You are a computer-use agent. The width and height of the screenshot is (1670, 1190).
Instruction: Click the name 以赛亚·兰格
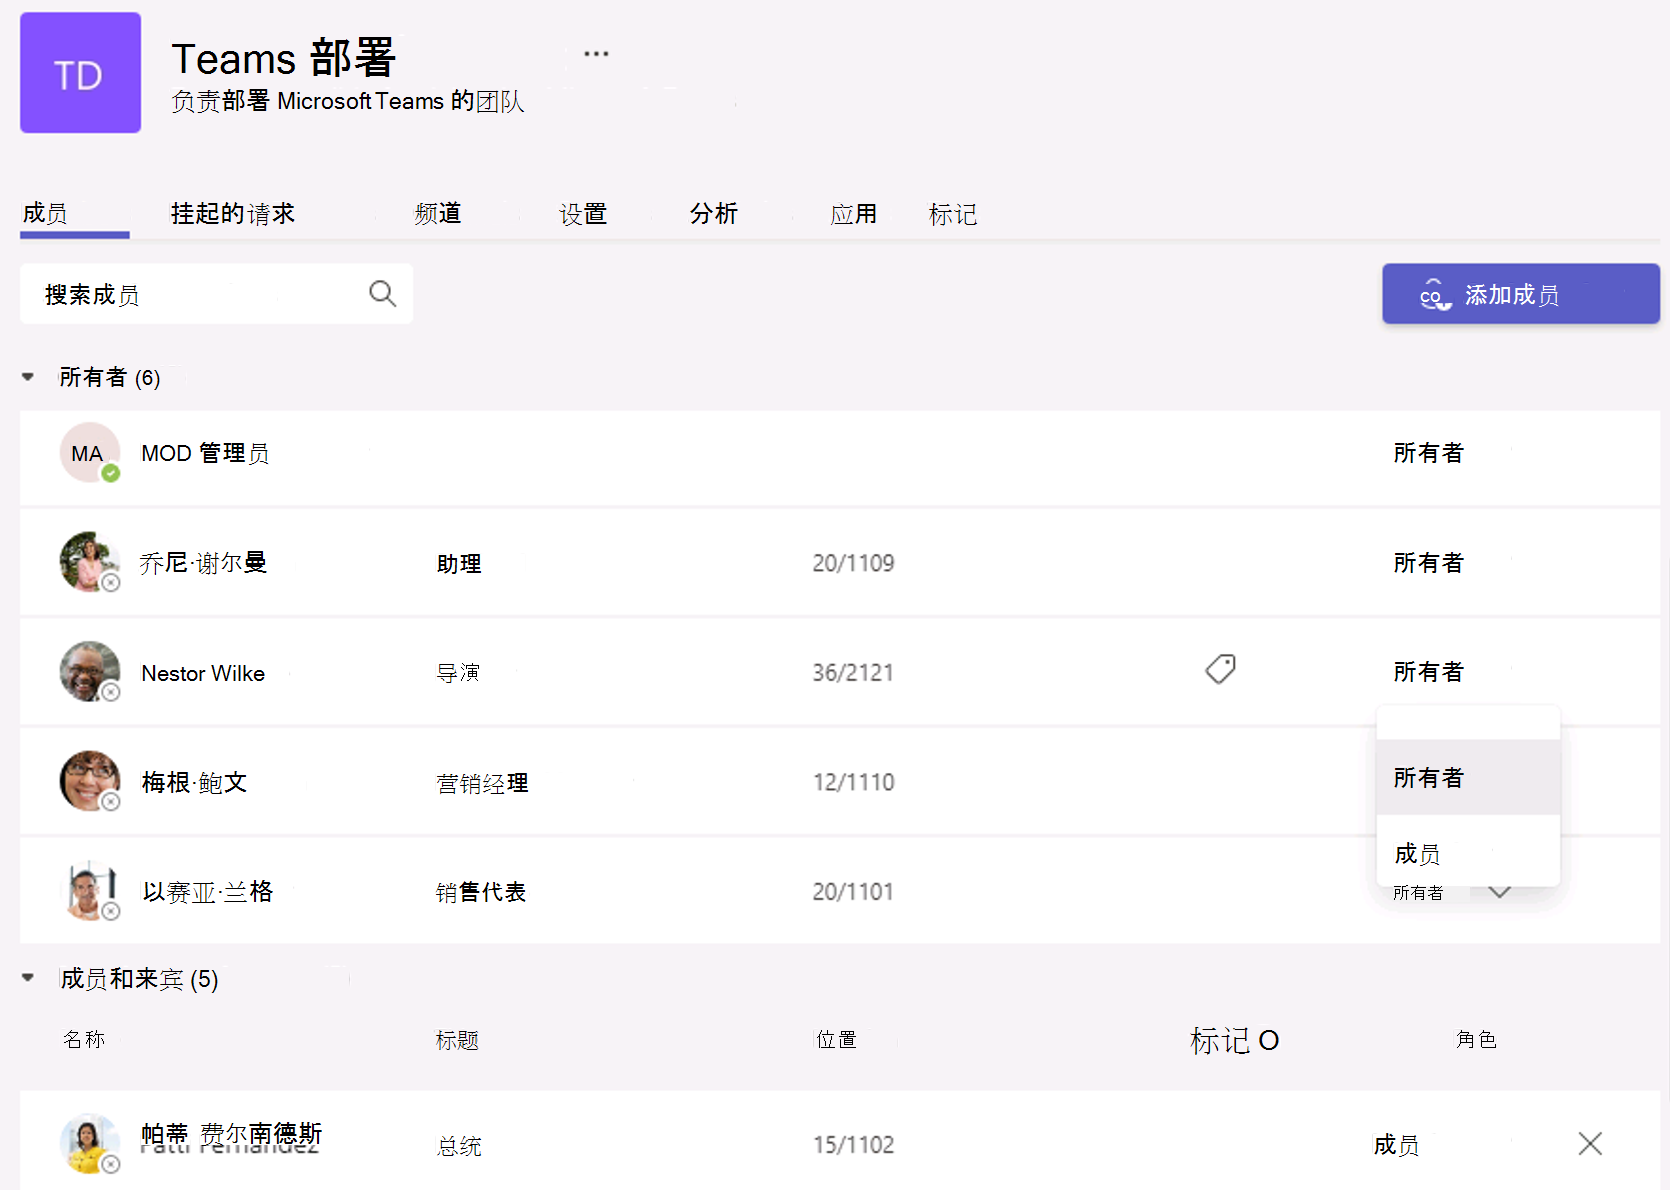(x=207, y=891)
